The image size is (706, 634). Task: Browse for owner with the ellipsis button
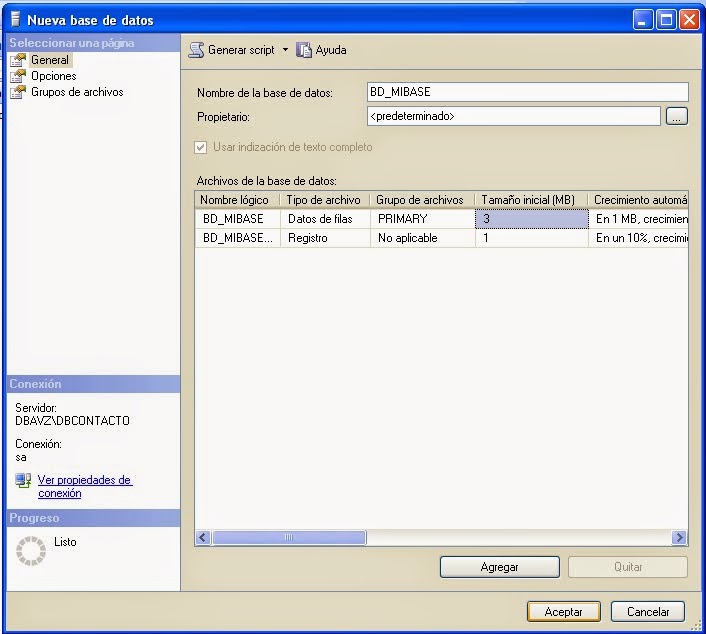[x=676, y=116]
